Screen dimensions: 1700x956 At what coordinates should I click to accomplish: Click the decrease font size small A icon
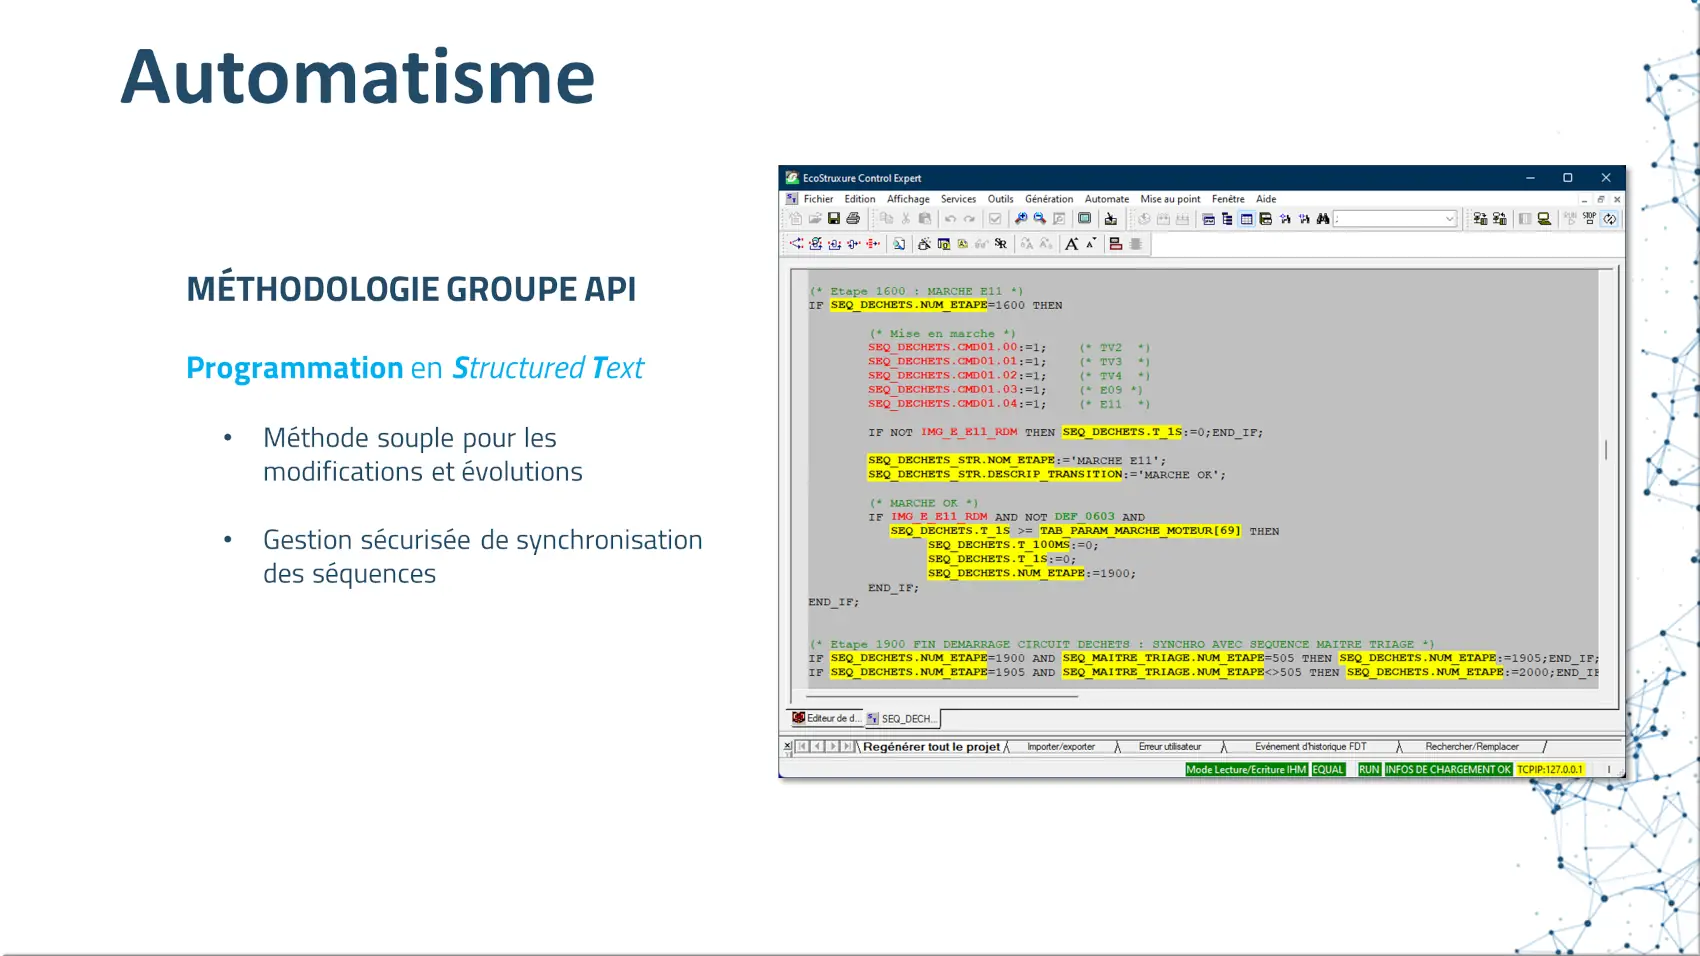[x=1091, y=243]
